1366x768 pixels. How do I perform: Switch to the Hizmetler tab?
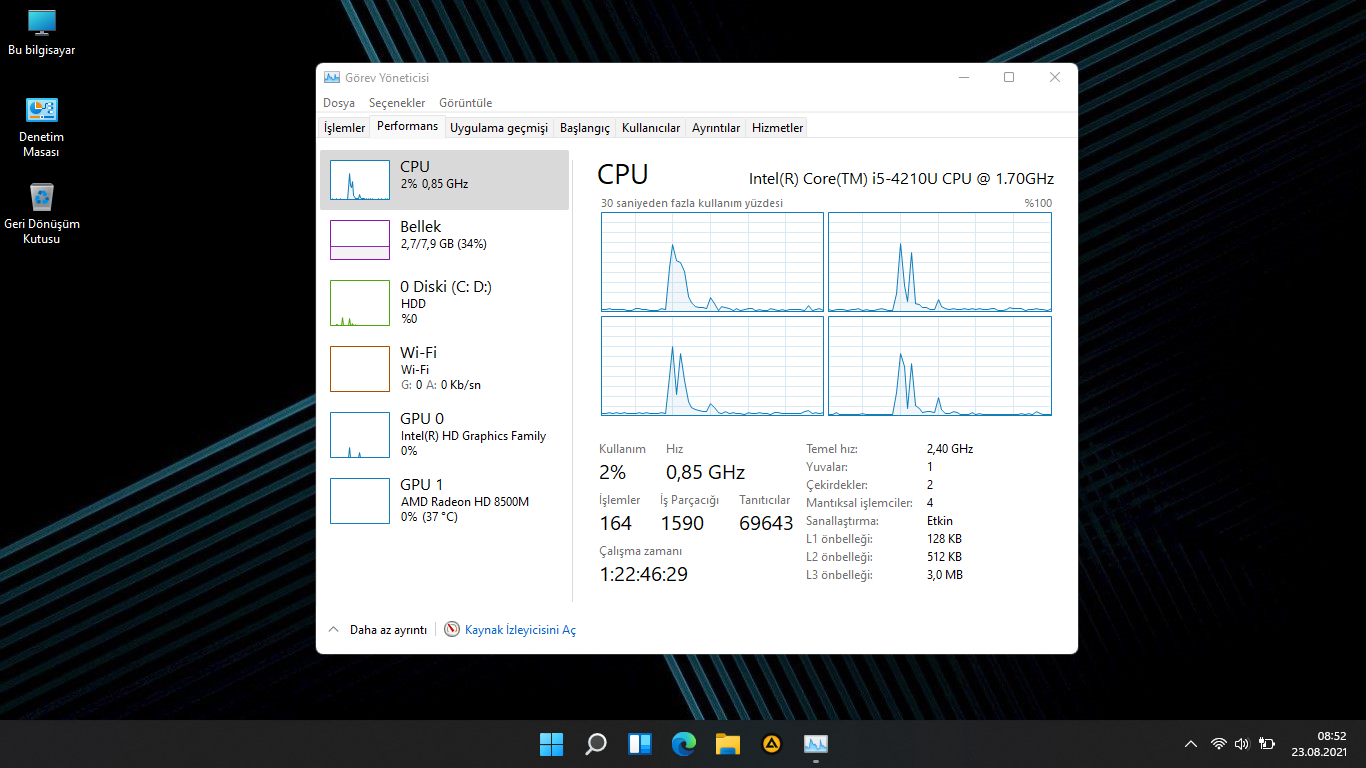[777, 128]
